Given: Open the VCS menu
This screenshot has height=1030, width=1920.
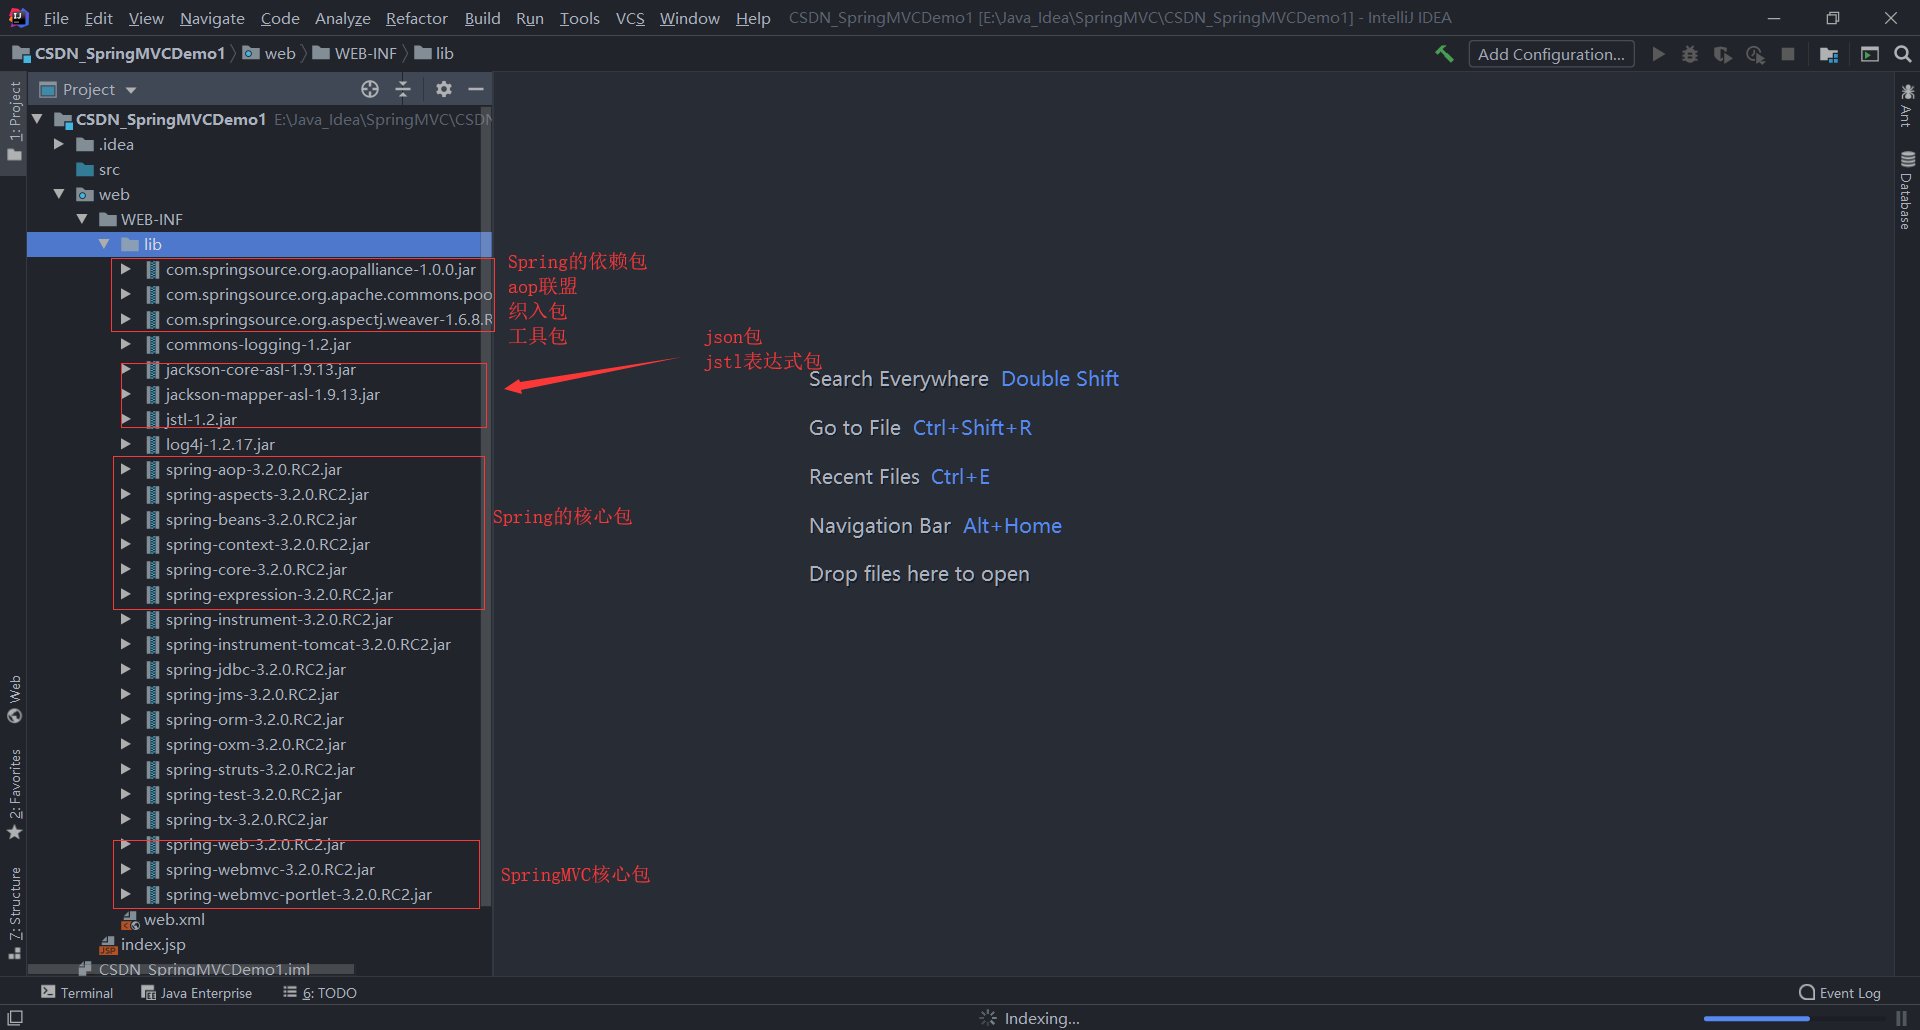Looking at the screenshot, I should (630, 18).
